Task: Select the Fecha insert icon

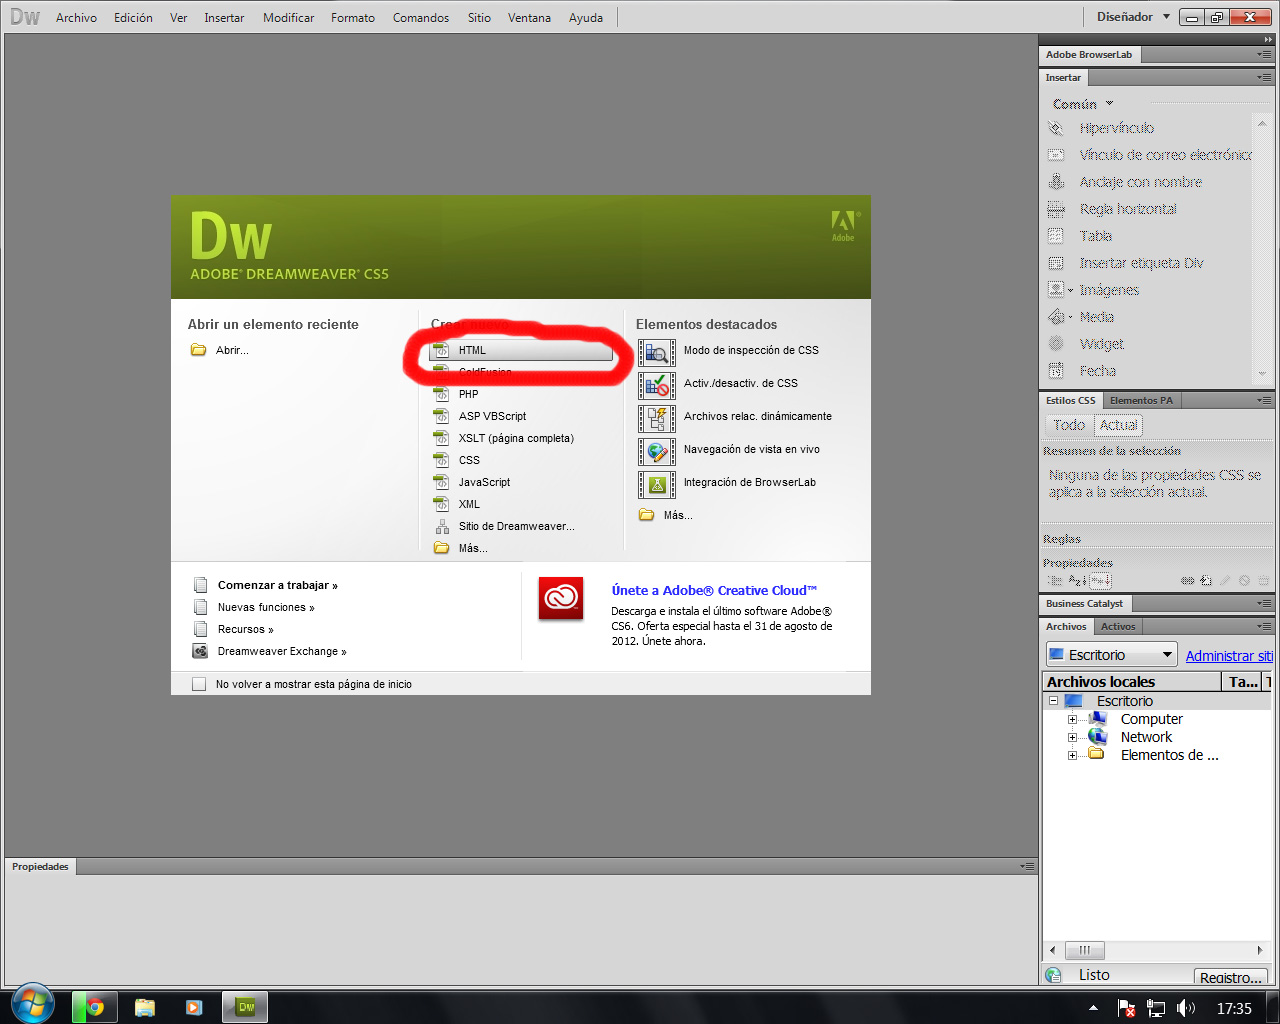Action: click(x=1058, y=370)
